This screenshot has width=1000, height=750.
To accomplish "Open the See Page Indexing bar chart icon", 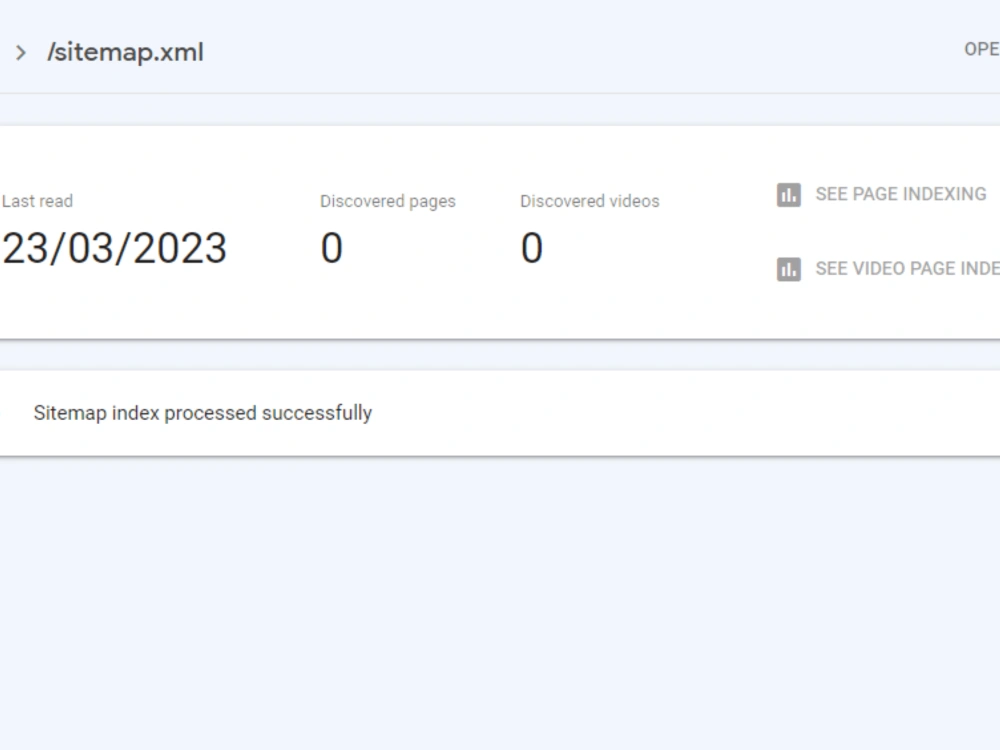I will (x=789, y=195).
